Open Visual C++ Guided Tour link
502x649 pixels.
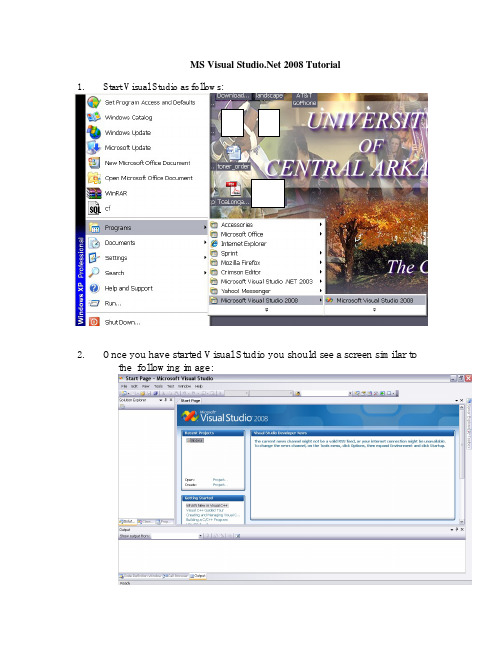(x=205, y=510)
